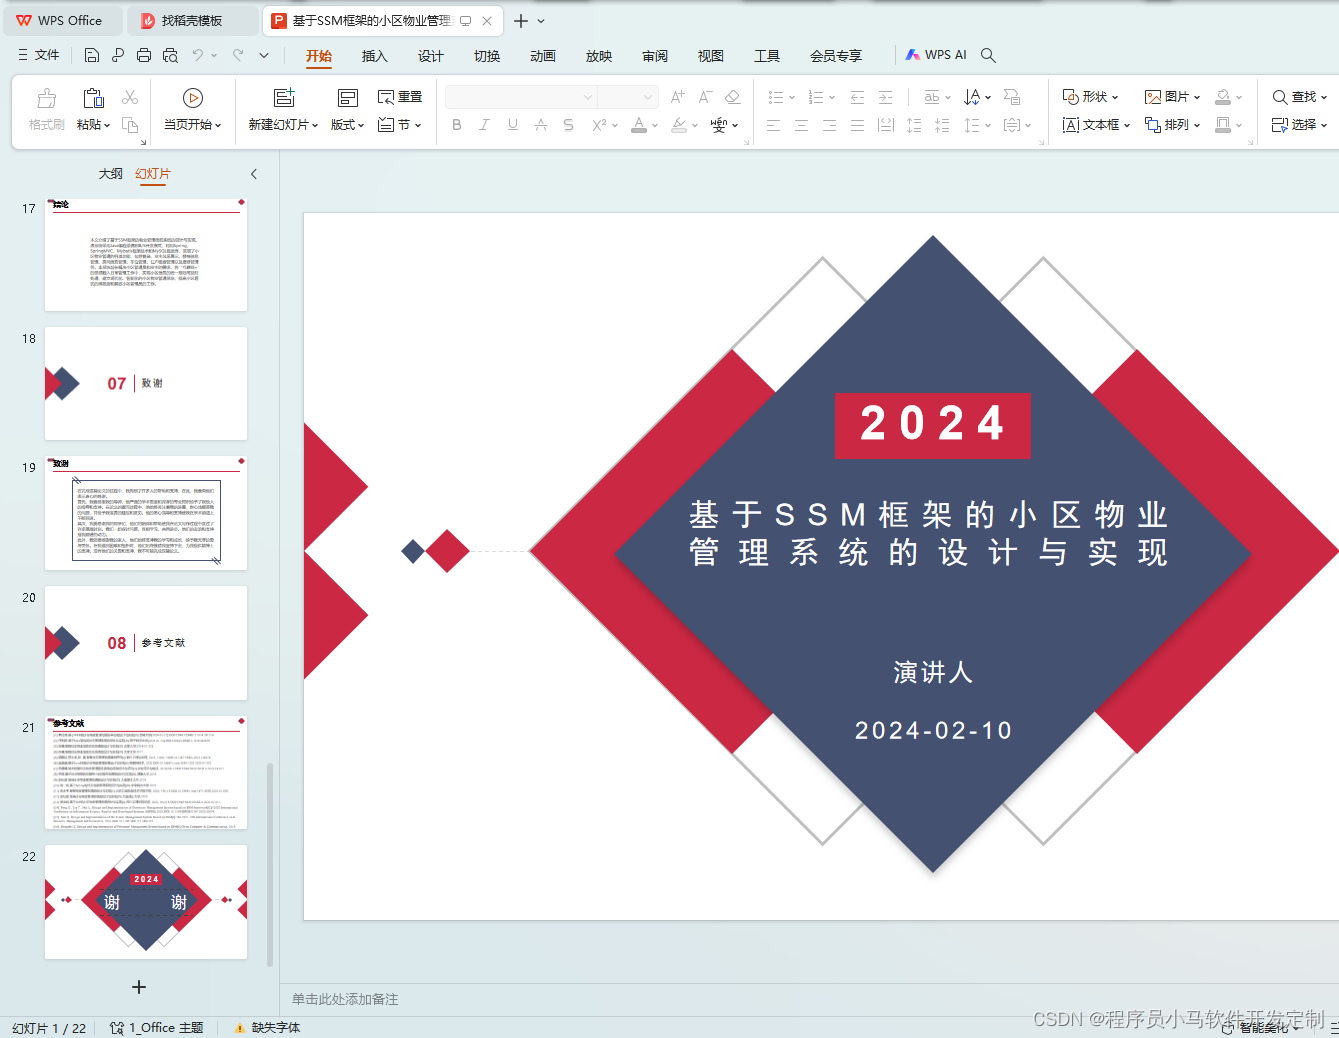Click the 缺失字体 missing fonts warning
The height and width of the screenshot is (1038, 1339).
[265, 1027]
